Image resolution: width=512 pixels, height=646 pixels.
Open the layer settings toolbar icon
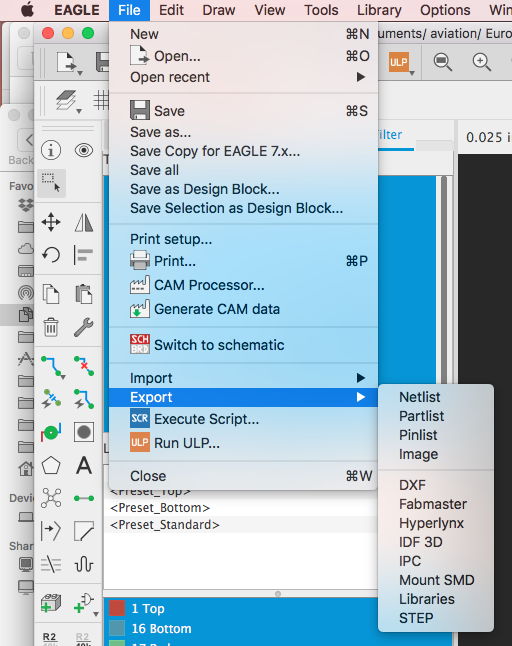click(x=66, y=101)
